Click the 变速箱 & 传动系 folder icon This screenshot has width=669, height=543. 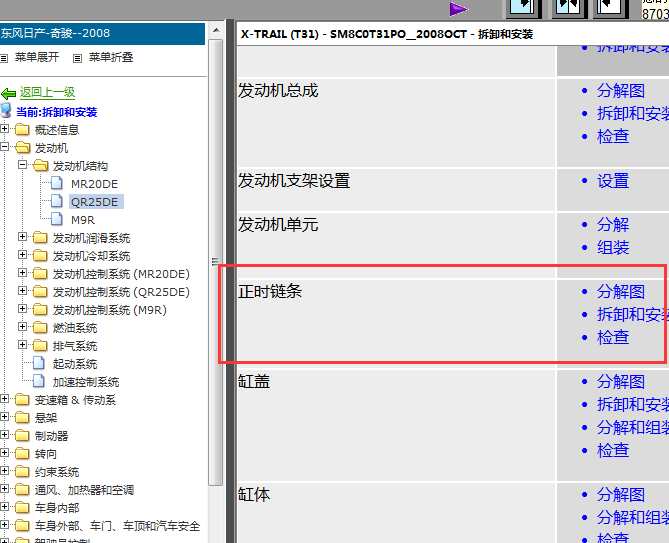tap(22, 400)
